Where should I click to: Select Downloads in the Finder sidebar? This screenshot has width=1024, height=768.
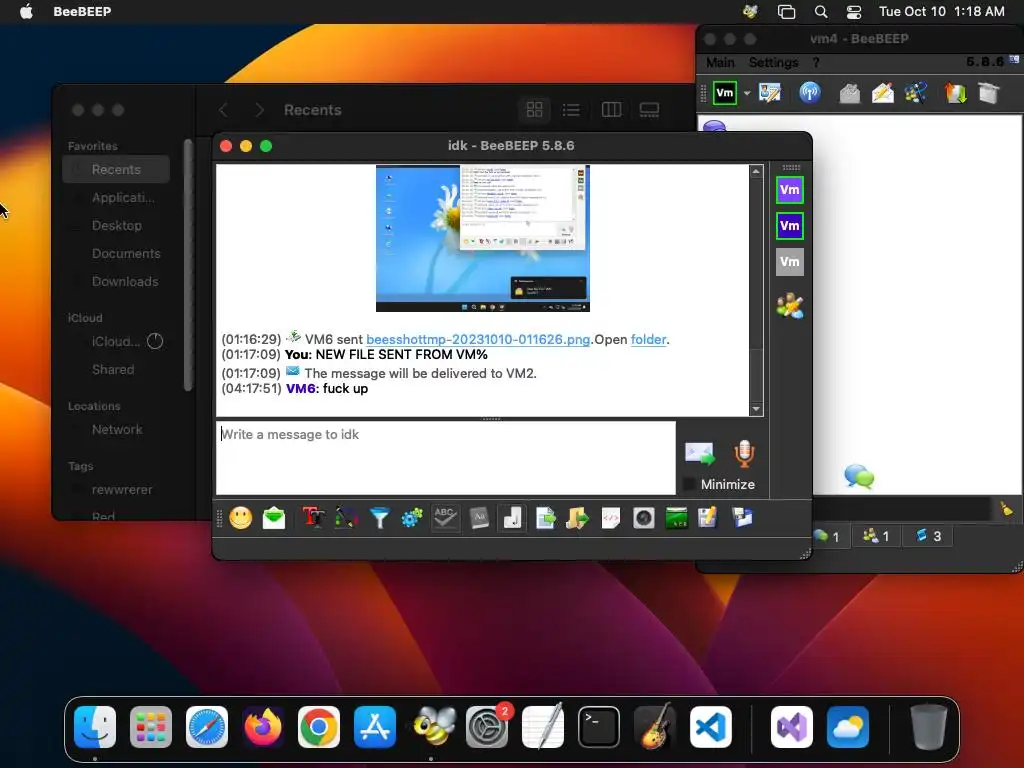tap(125, 281)
